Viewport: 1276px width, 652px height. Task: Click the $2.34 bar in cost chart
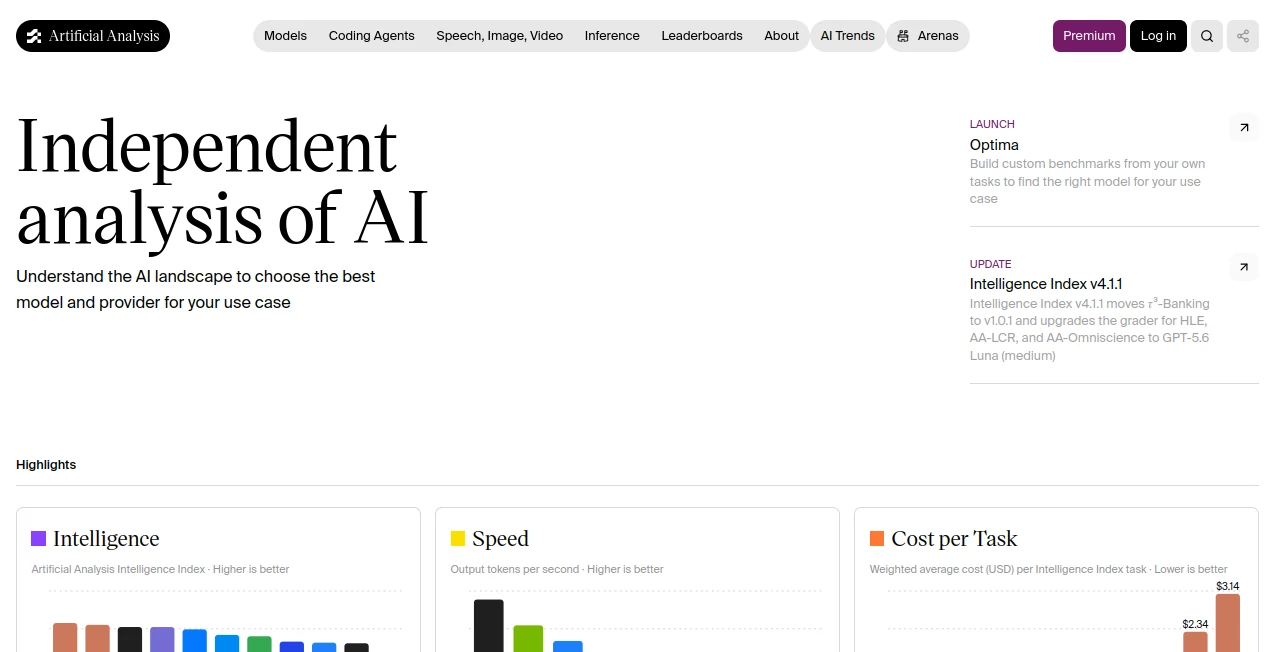[x=1195, y=642]
